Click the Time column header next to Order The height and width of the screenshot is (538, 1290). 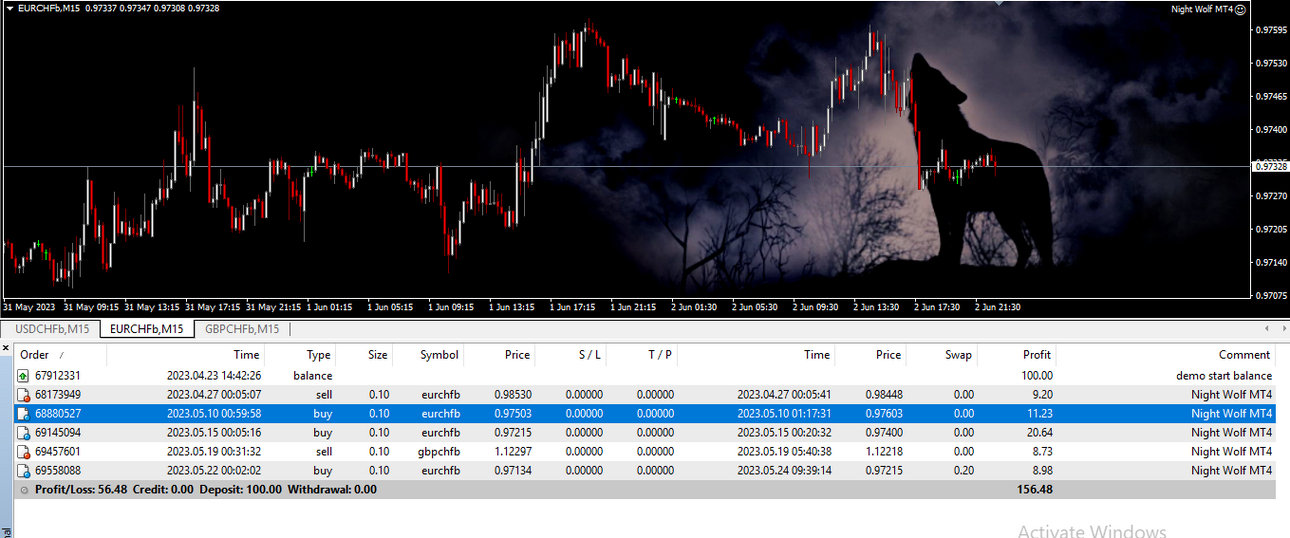[185, 355]
